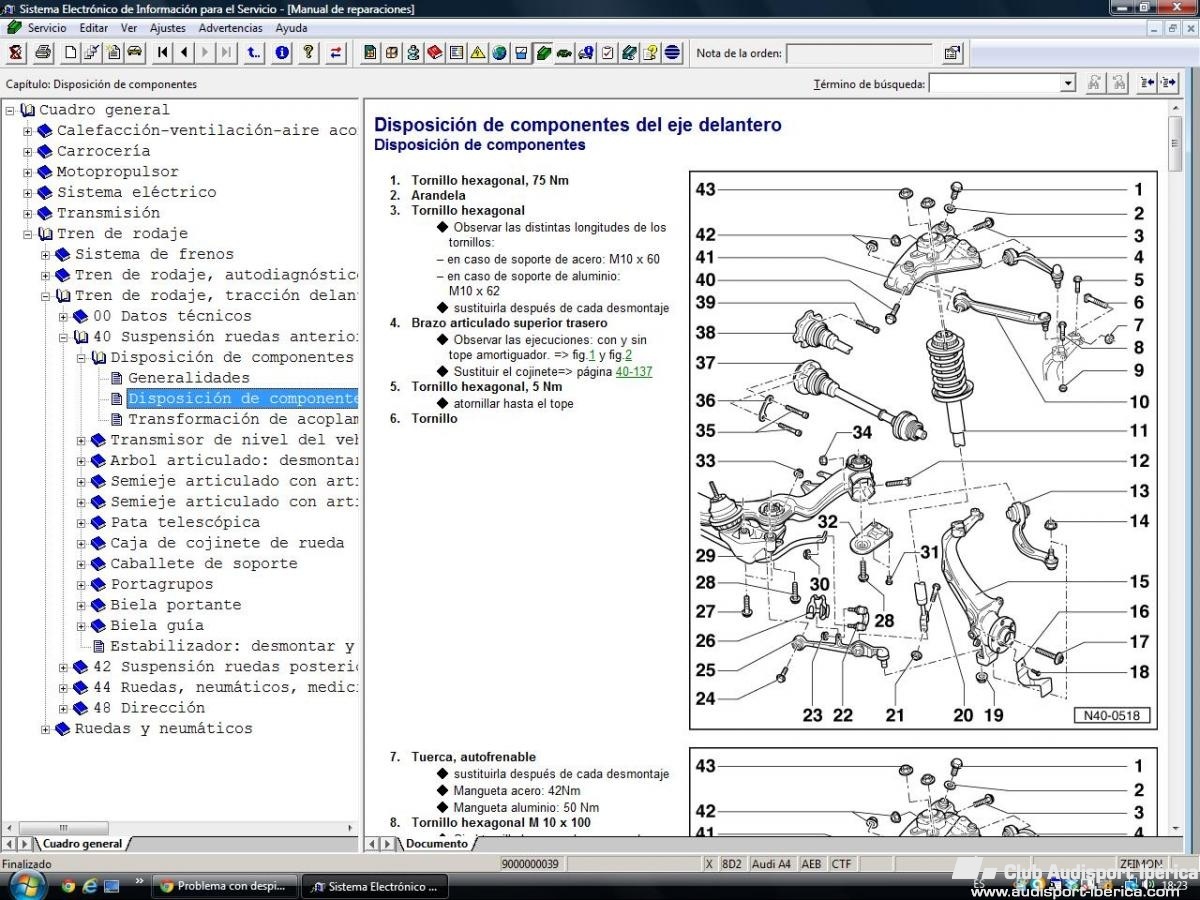Click the green-blue earth globe toolbar icon

point(499,53)
